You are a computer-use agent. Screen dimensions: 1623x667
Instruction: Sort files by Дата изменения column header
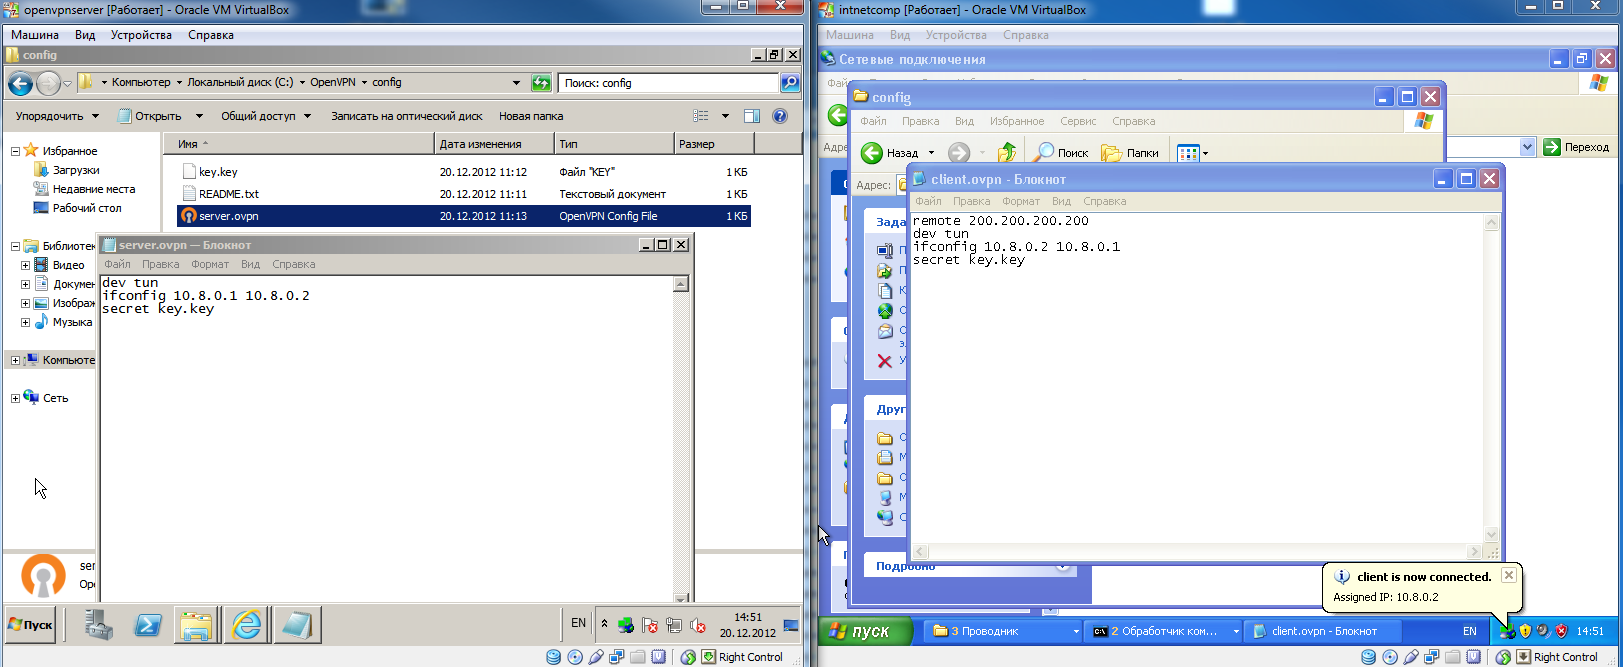point(494,144)
